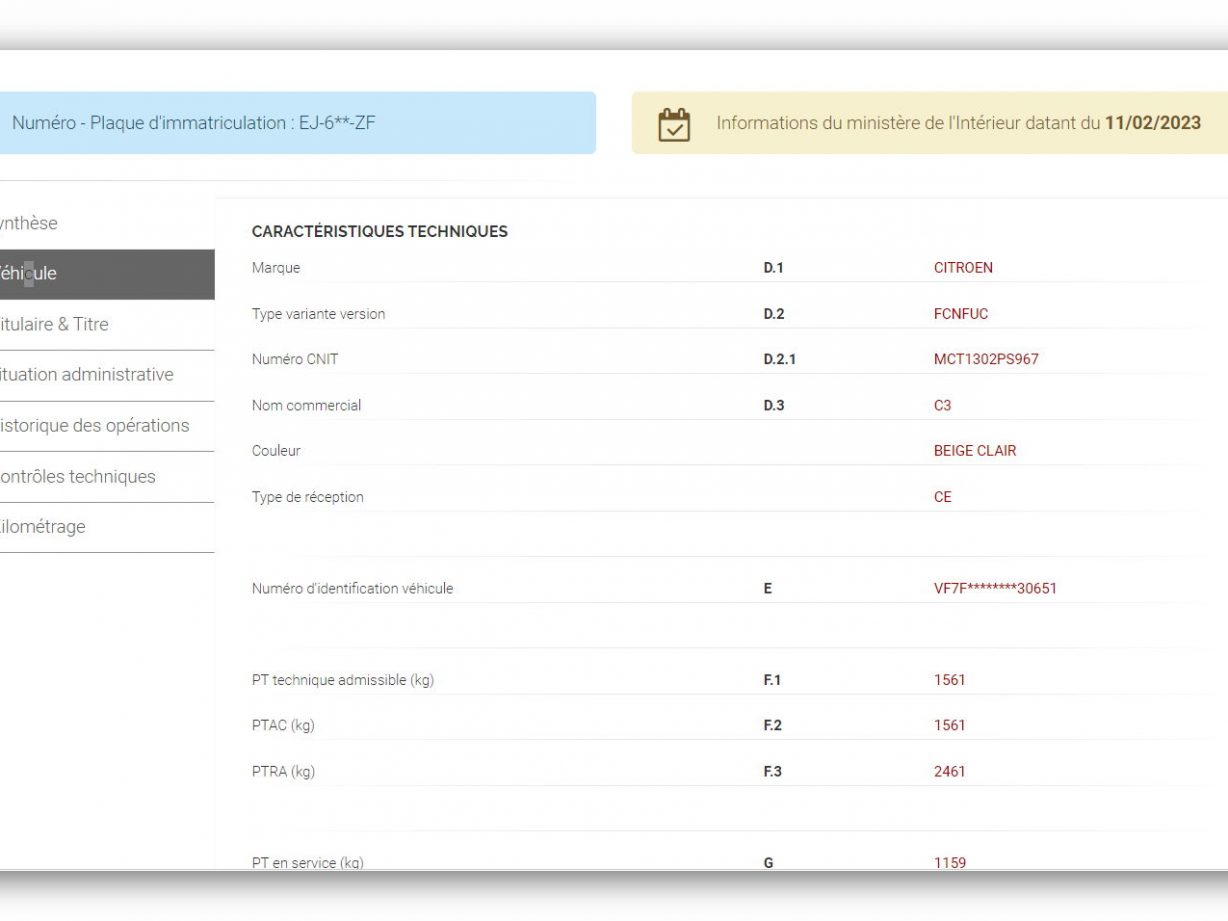Click the Caractéristiques Techniques heading
The image size is (1228, 921).
coord(380,232)
